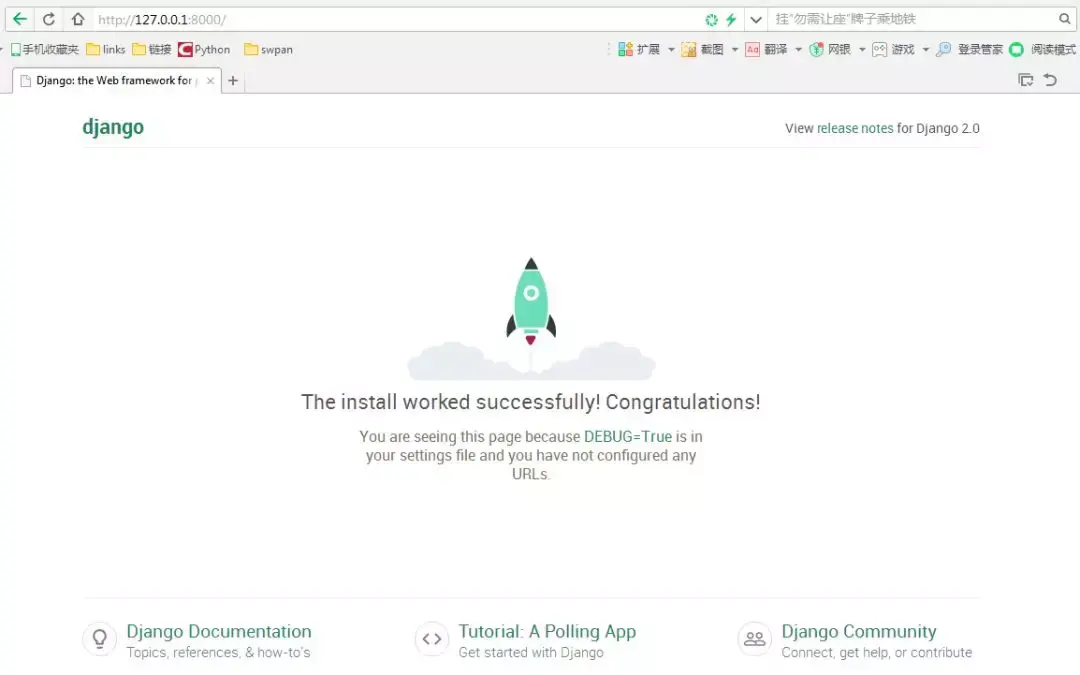Screen dimensions: 1080x675
Task: Click 'Get started with Django' text
Action: (x=531, y=652)
